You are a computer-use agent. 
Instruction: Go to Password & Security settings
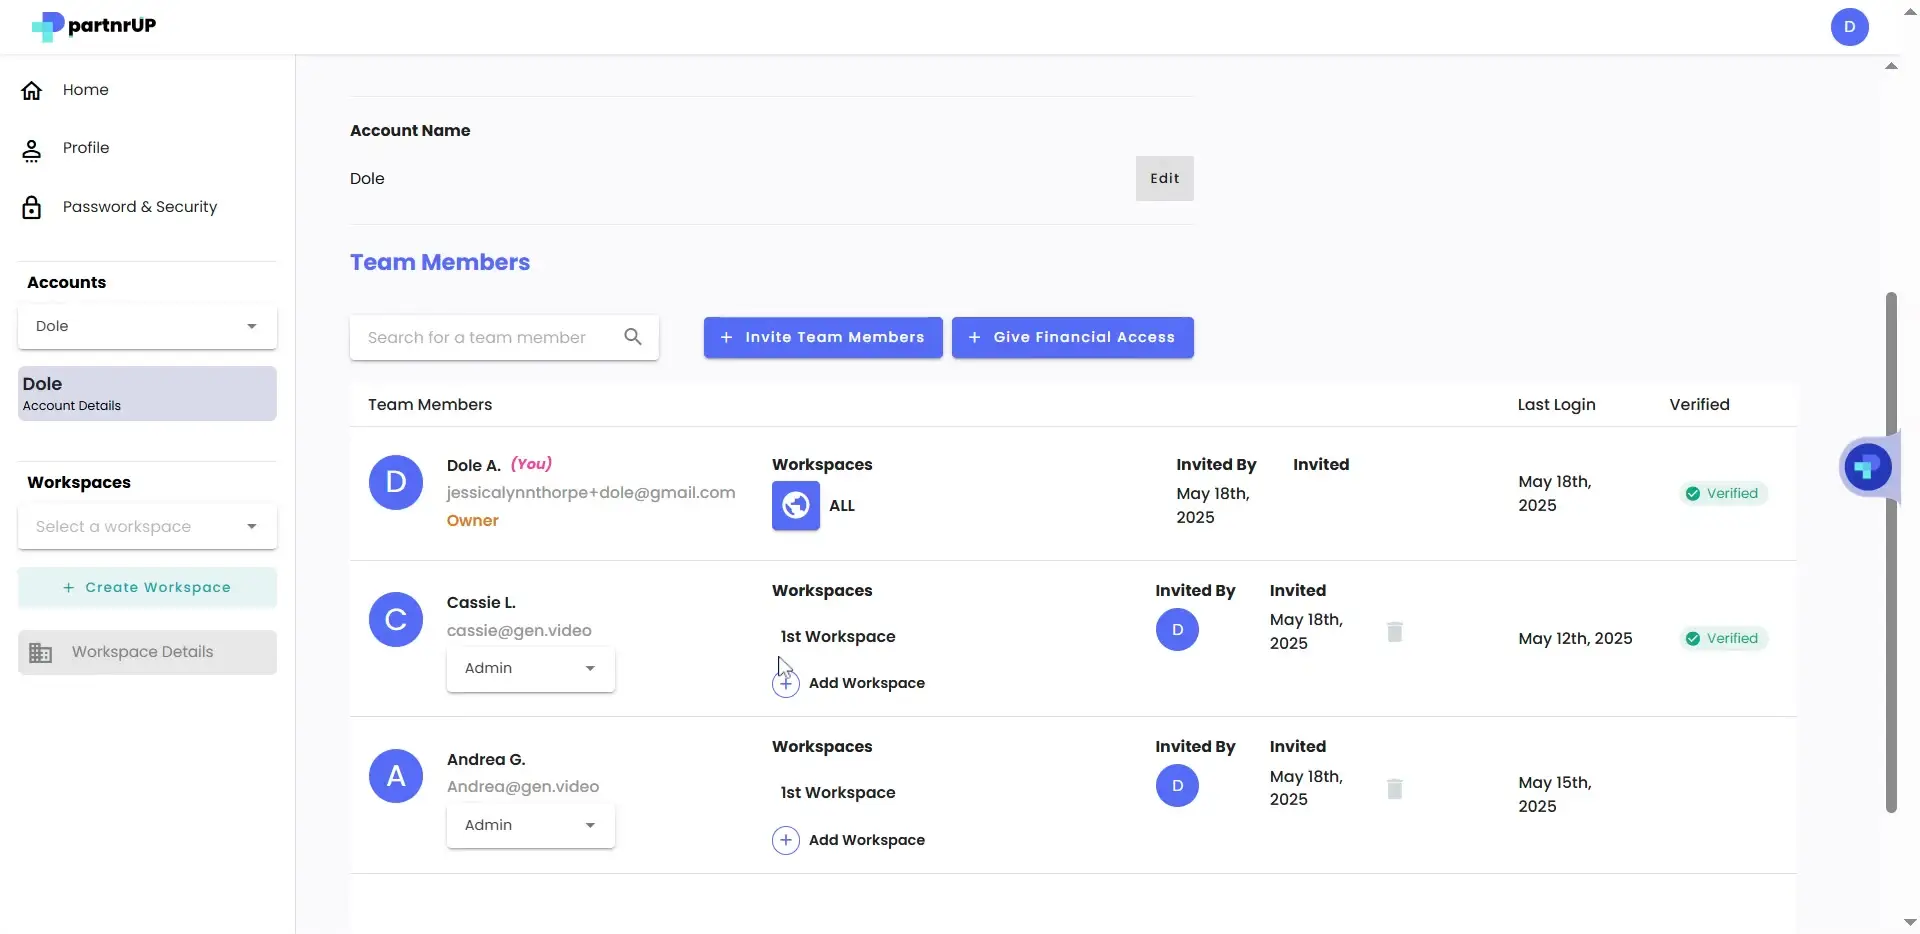[x=140, y=207]
